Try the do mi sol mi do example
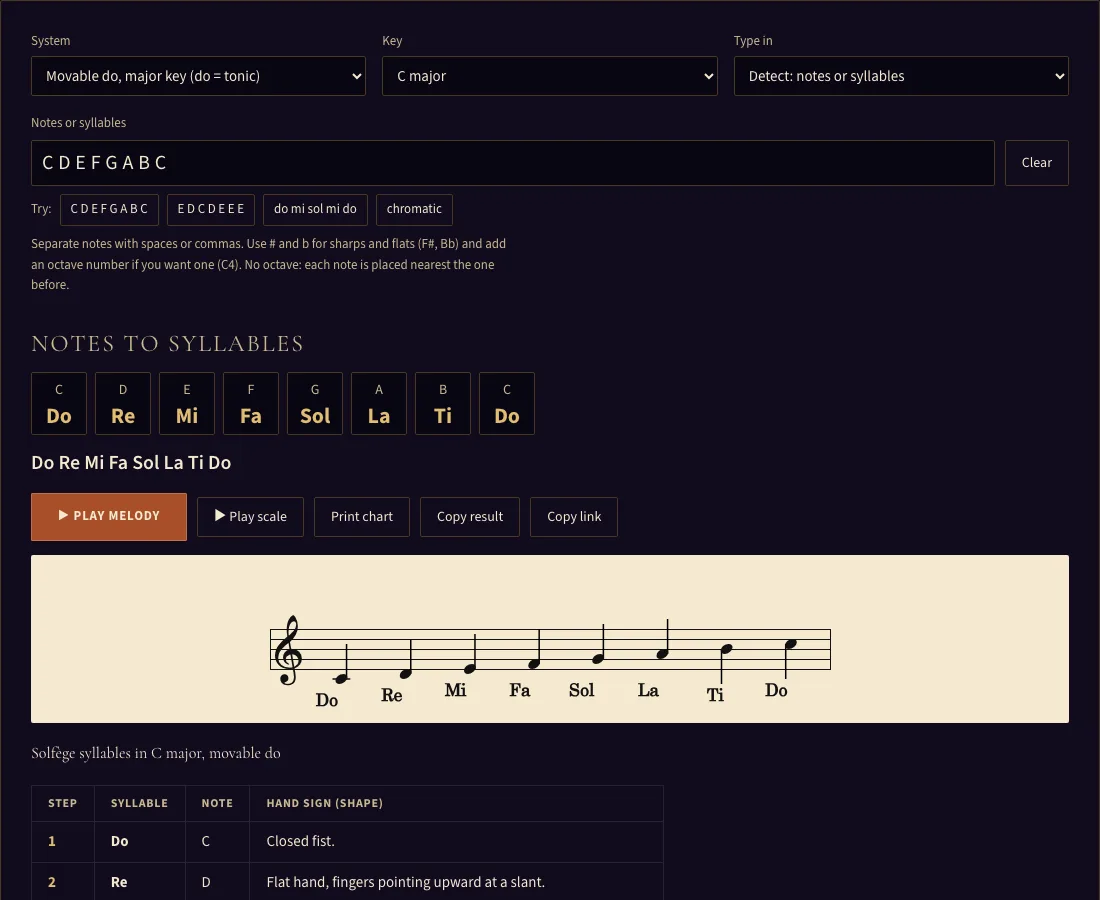The width and height of the screenshot is (1100, 900). tap(315, 209)
